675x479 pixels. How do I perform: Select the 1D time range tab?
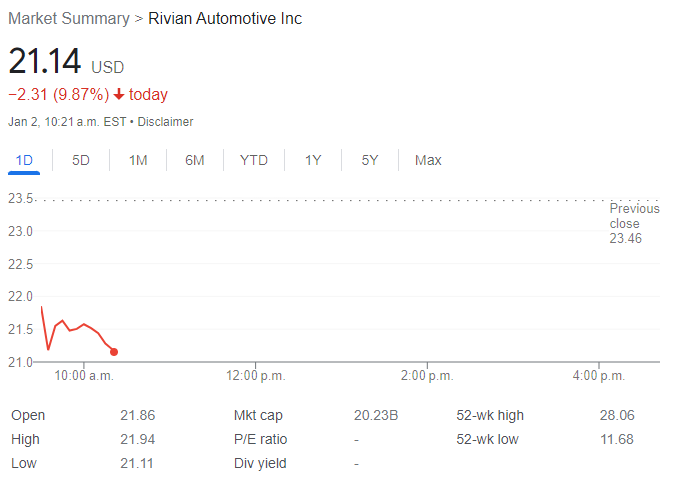pos(24,160)
